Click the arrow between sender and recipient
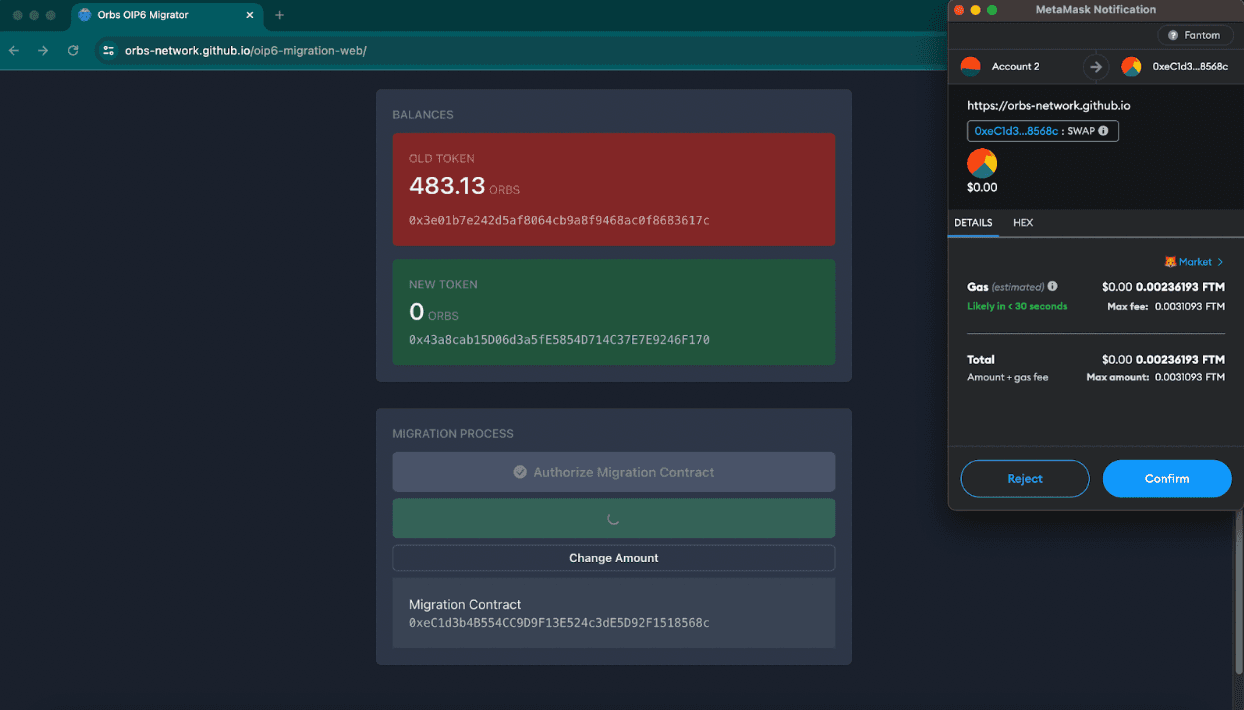The image size is (1244, 710). [1096, 67]
